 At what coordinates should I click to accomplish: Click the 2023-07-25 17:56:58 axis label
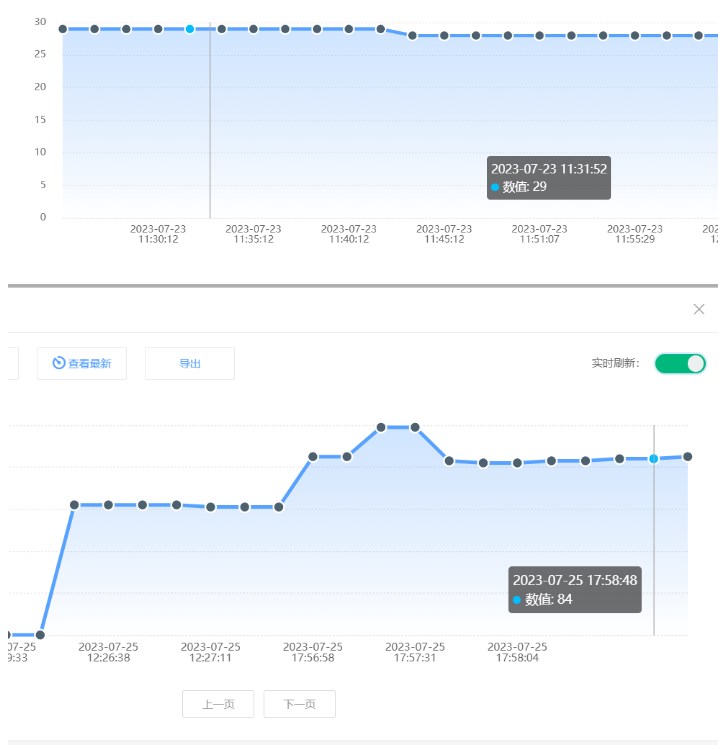[313, 652]
